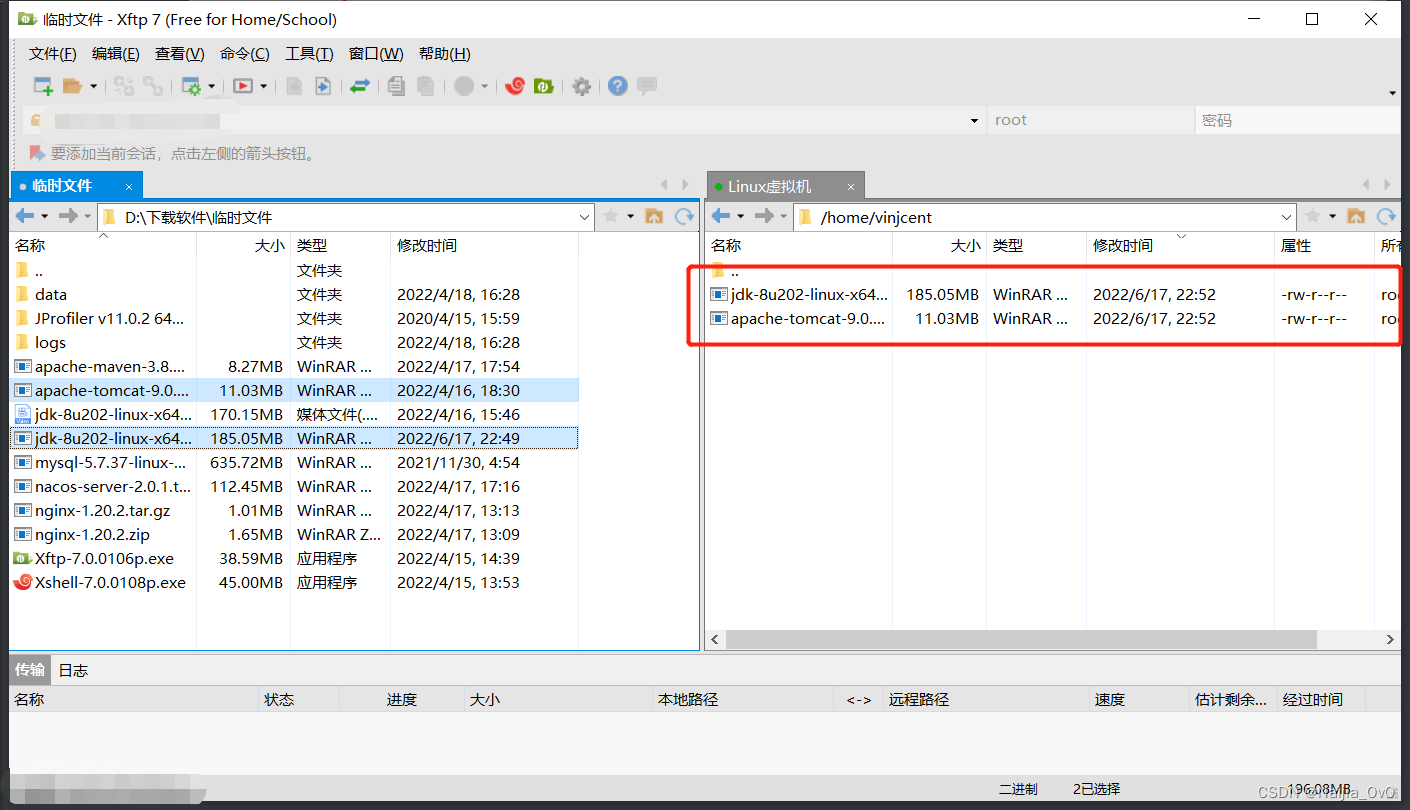The width and height of the screenshot is (1410, 810).
Task: Sort local files by 名称 column
Action: (x=103, y=245)
